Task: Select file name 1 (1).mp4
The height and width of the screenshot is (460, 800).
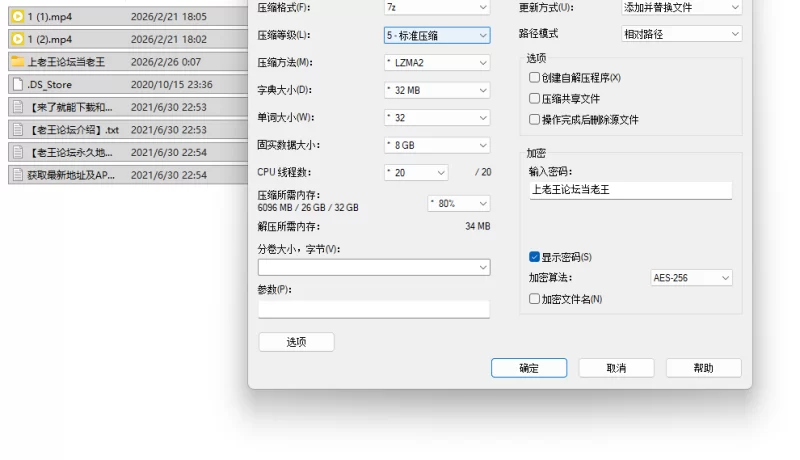Action: (x=50, y=17)
